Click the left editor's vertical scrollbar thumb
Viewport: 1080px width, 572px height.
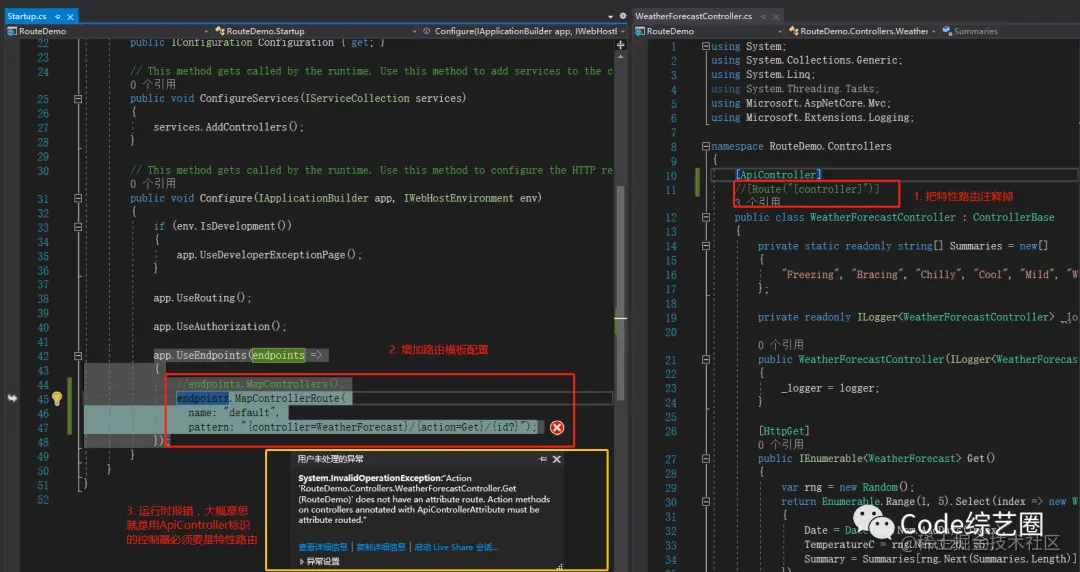click(x=621, y=293)
